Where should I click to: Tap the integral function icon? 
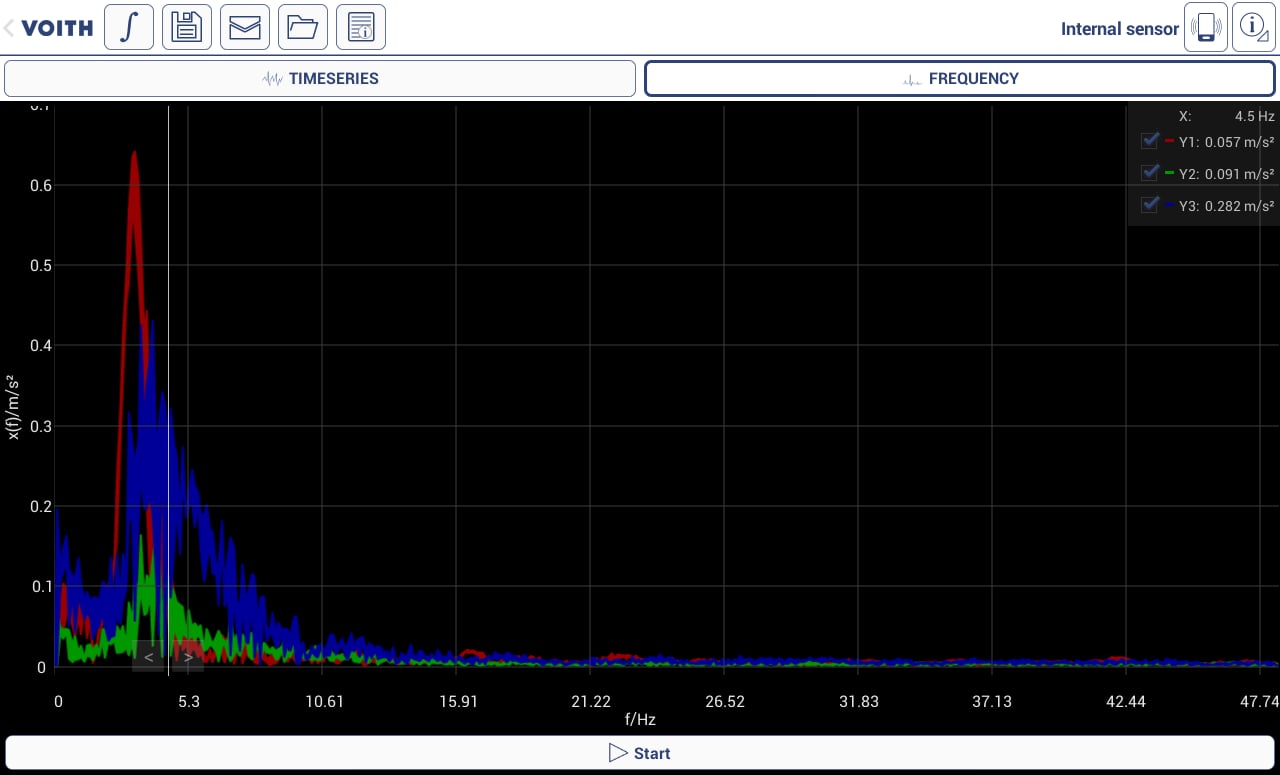(x=129, y=27)
